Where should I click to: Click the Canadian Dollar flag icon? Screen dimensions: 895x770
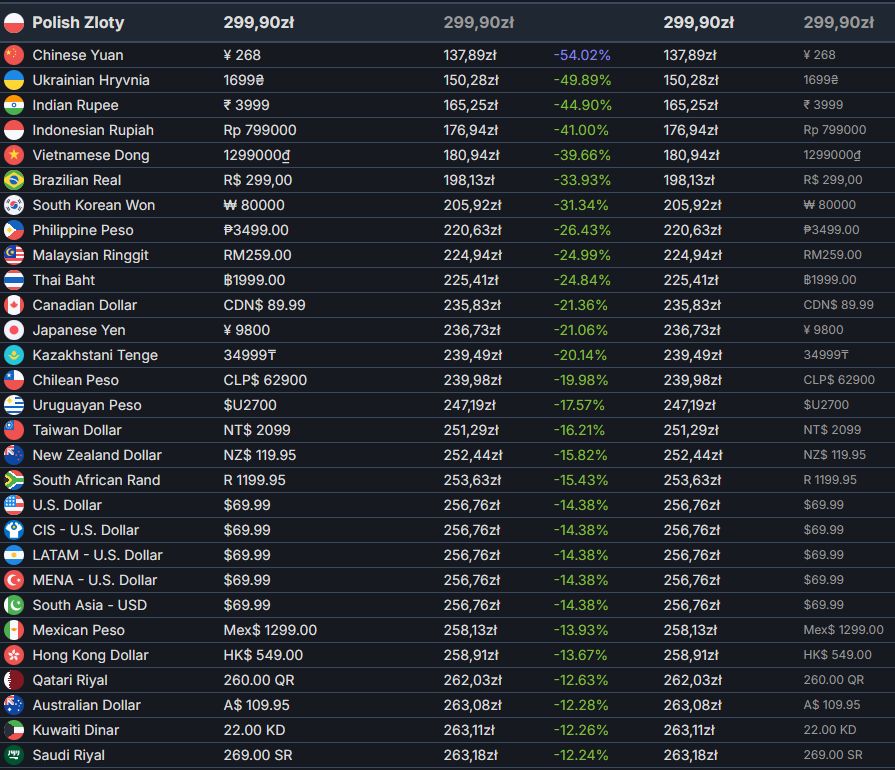coord(14,305)
